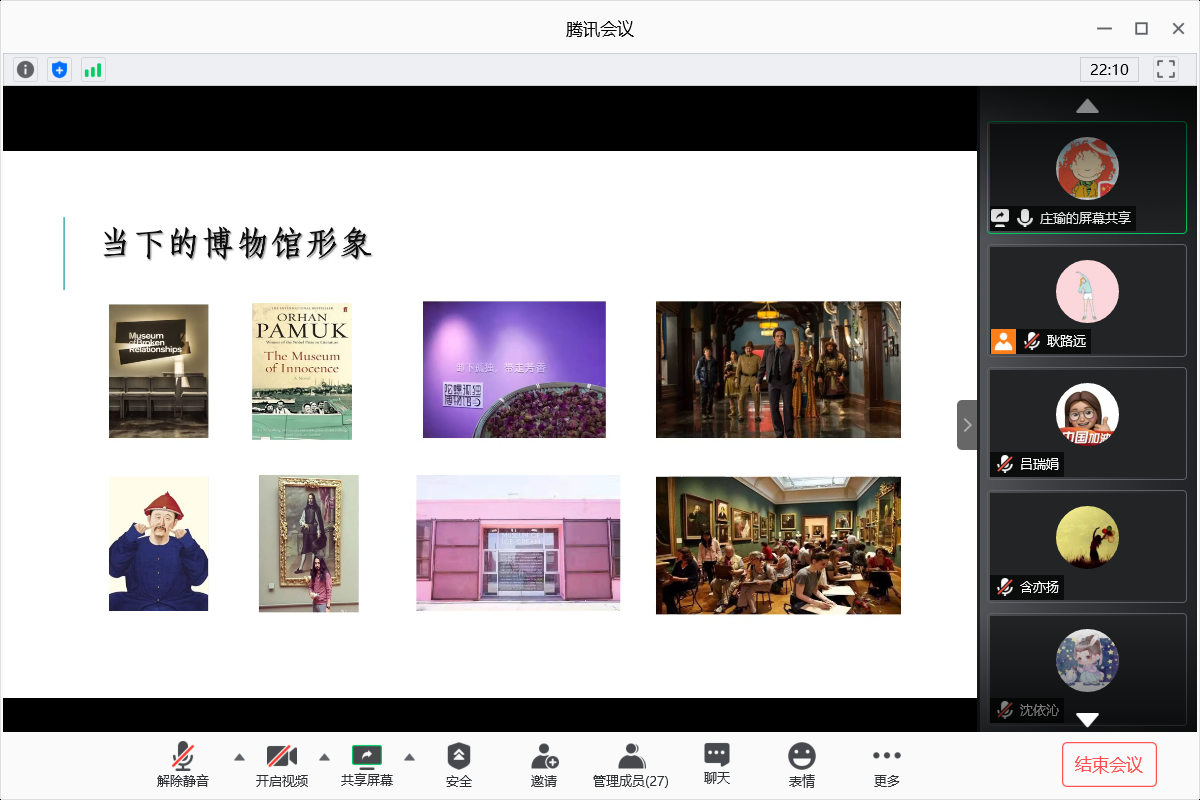Expand video options arrow beside 开启视频
Screen dimensions: 1200x800
point(324,757)
